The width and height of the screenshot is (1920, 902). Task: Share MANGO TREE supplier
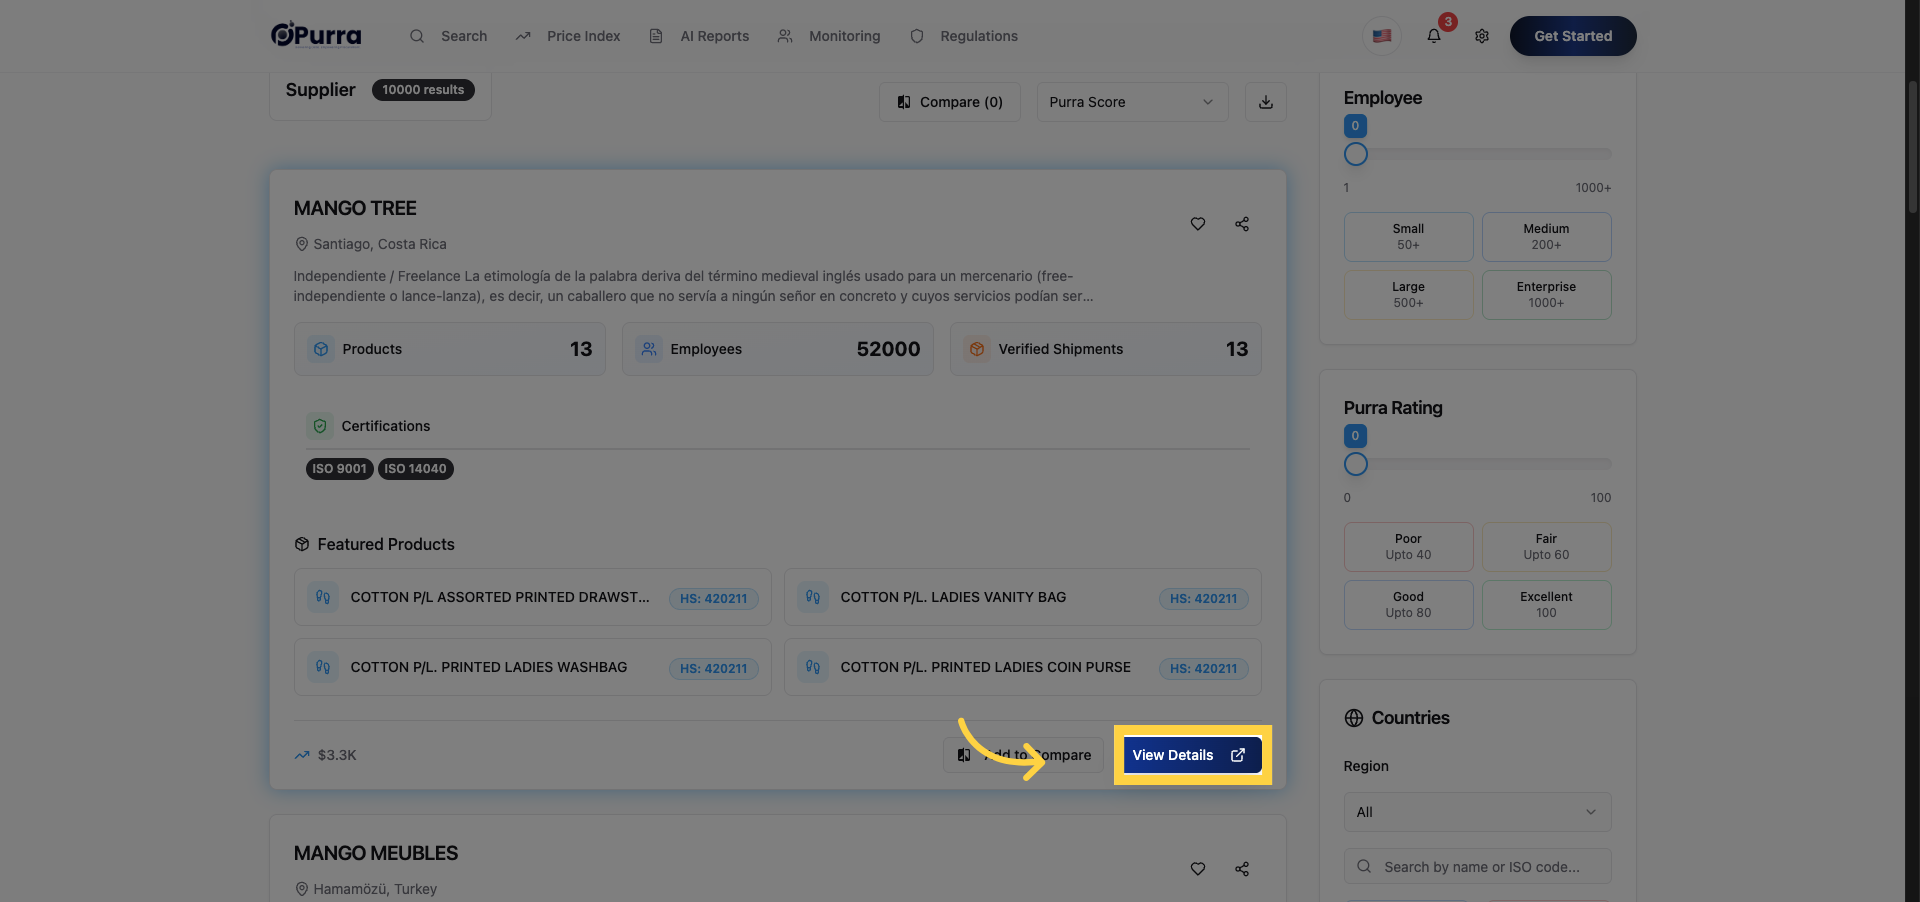[1242, 224]
